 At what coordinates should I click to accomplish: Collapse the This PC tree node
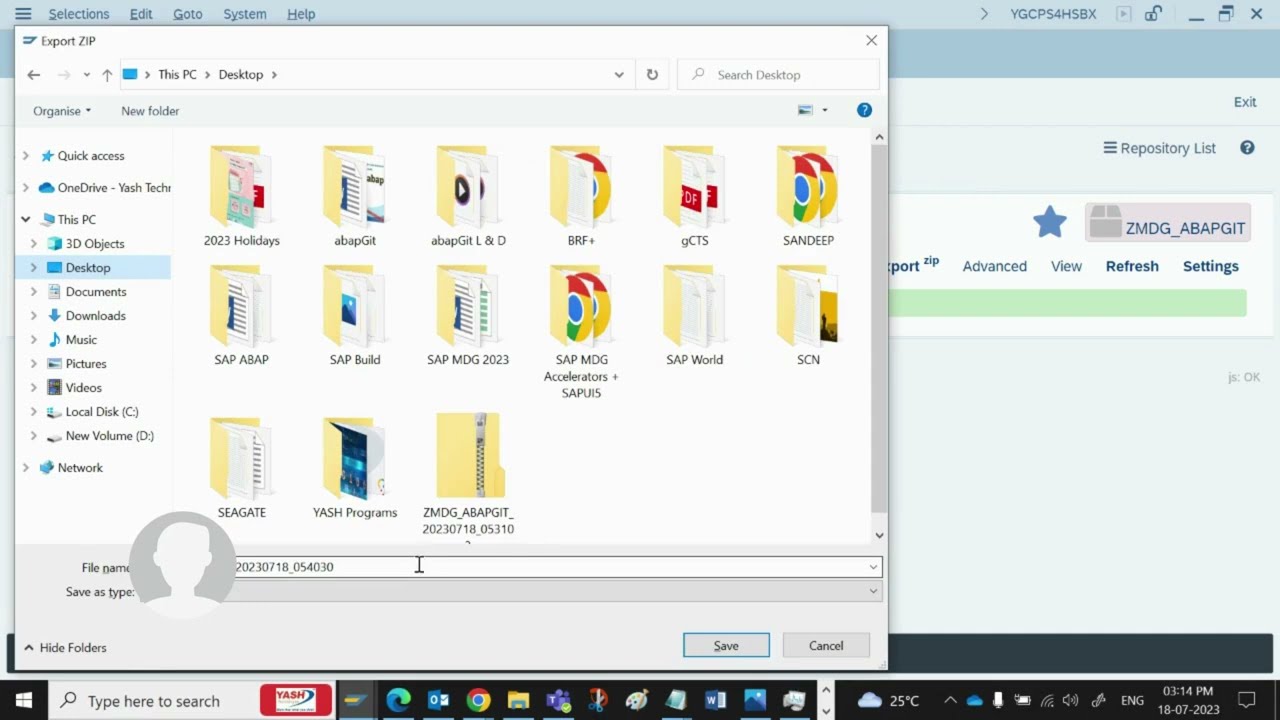click(26, 219)
